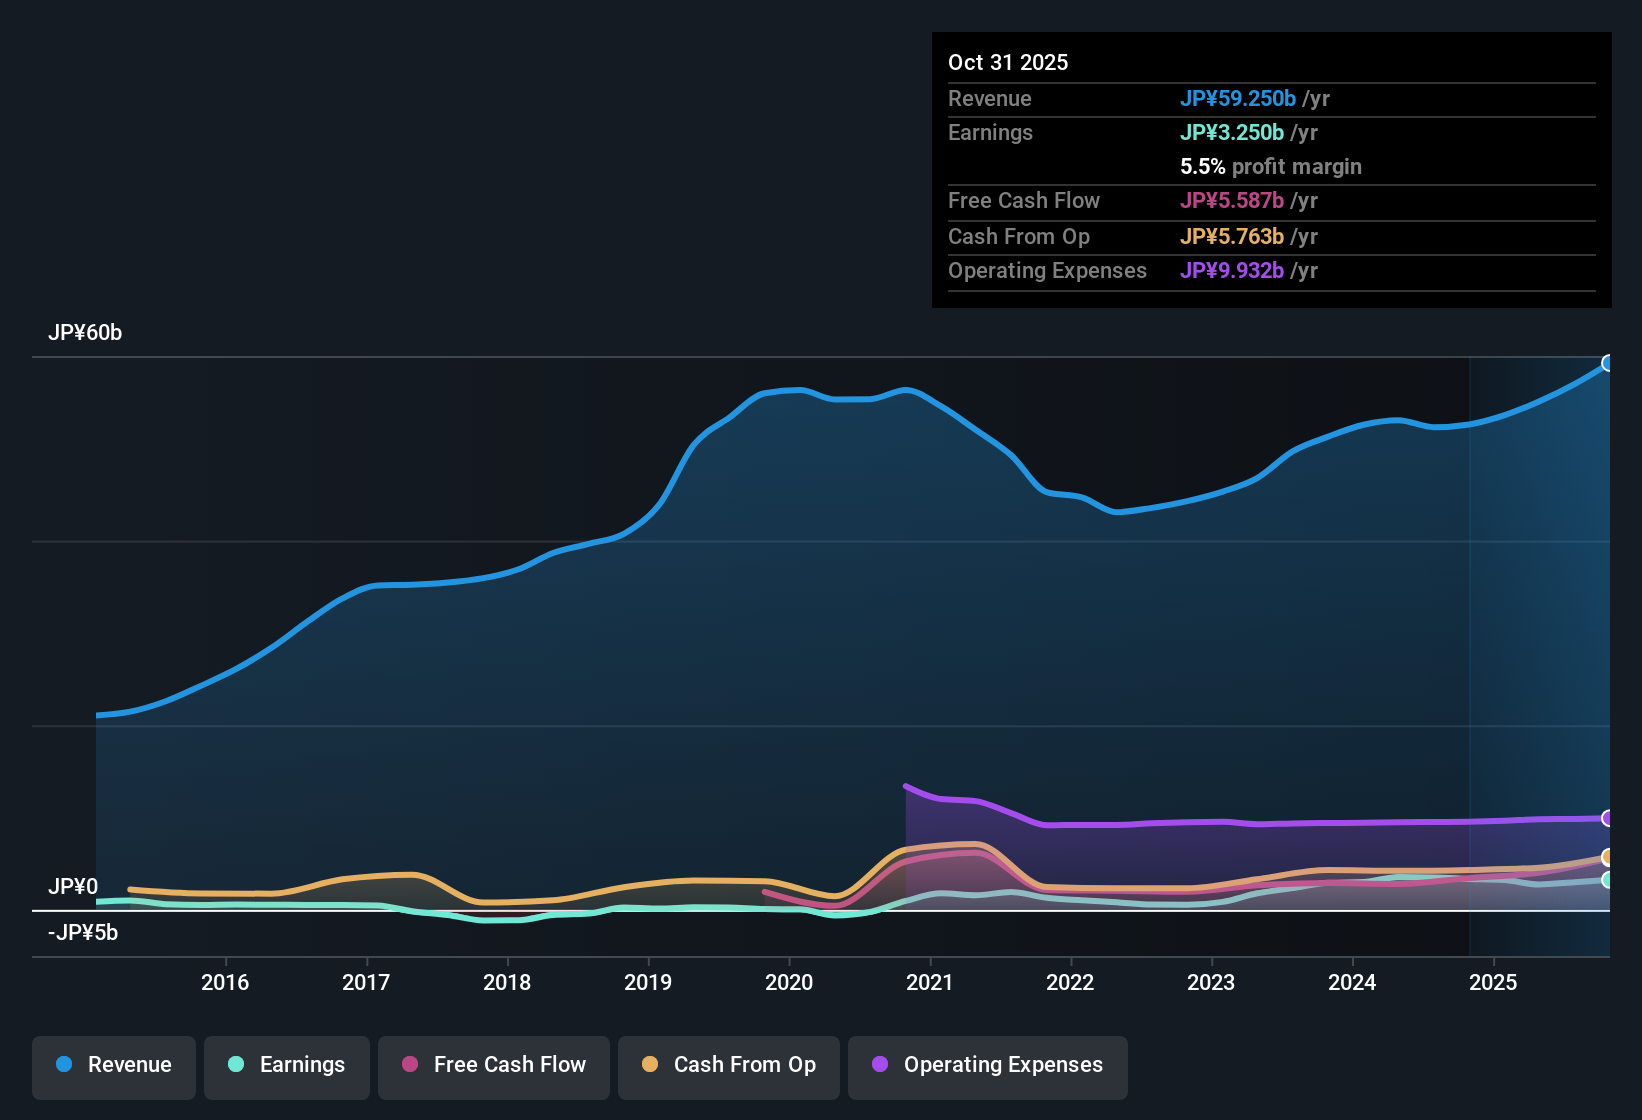Click the Revenue endpoint marker on the chart
This screenshot has width=1642, height=1120.
pyautogui.click(x=1609, y=363)
